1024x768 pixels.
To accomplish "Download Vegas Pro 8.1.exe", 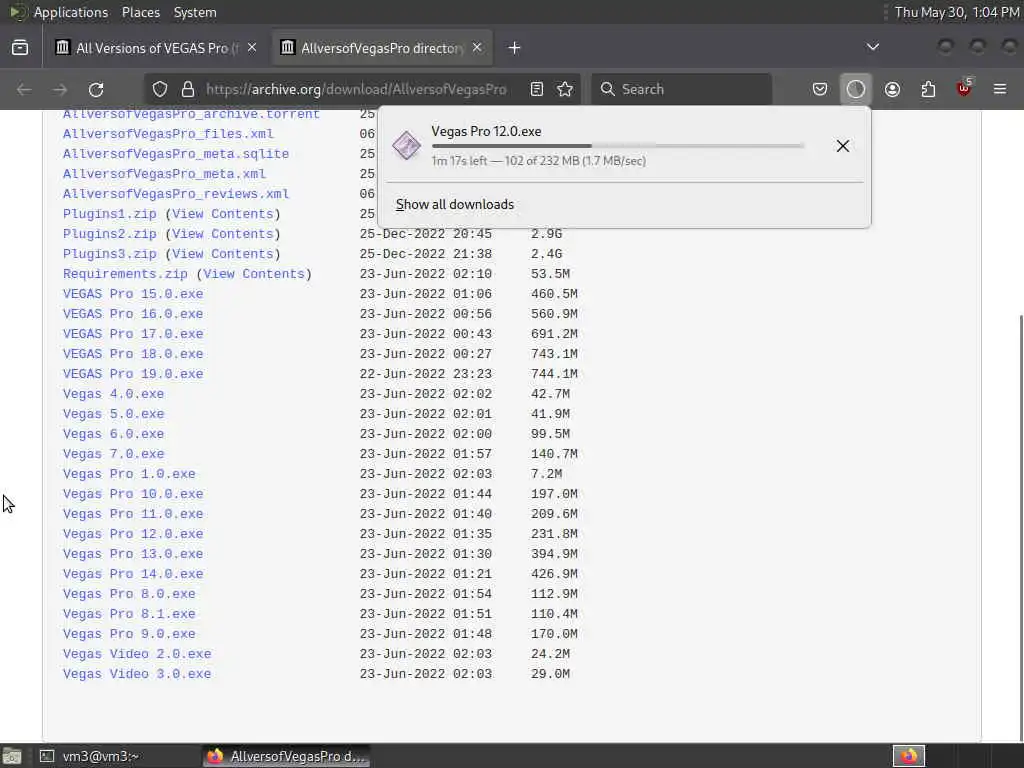I will pyautogui.click(x=129, y=614).
